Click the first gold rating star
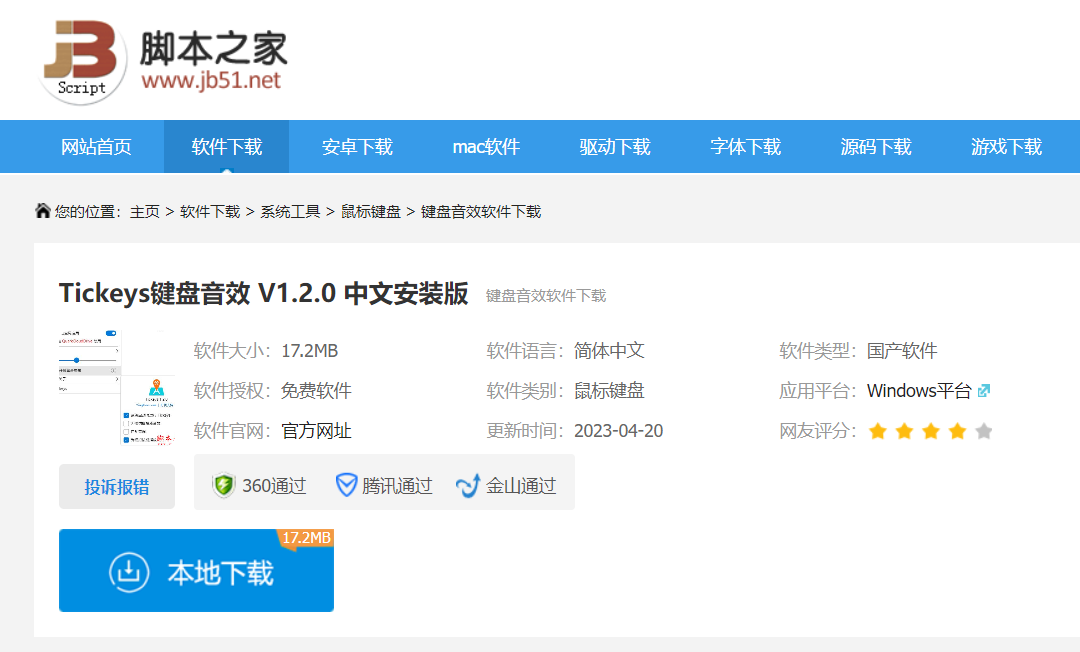Screen dimensions: 1080x652 [878, 431]
